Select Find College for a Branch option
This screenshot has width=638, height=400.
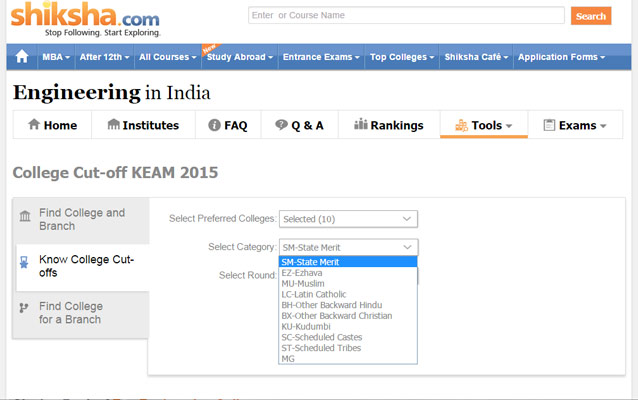click(x=70, y=313)
